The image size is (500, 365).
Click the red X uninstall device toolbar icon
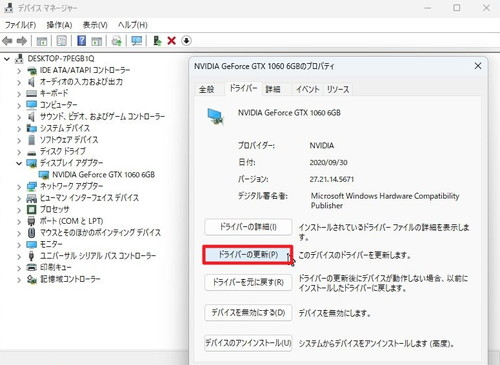(171, 41)
